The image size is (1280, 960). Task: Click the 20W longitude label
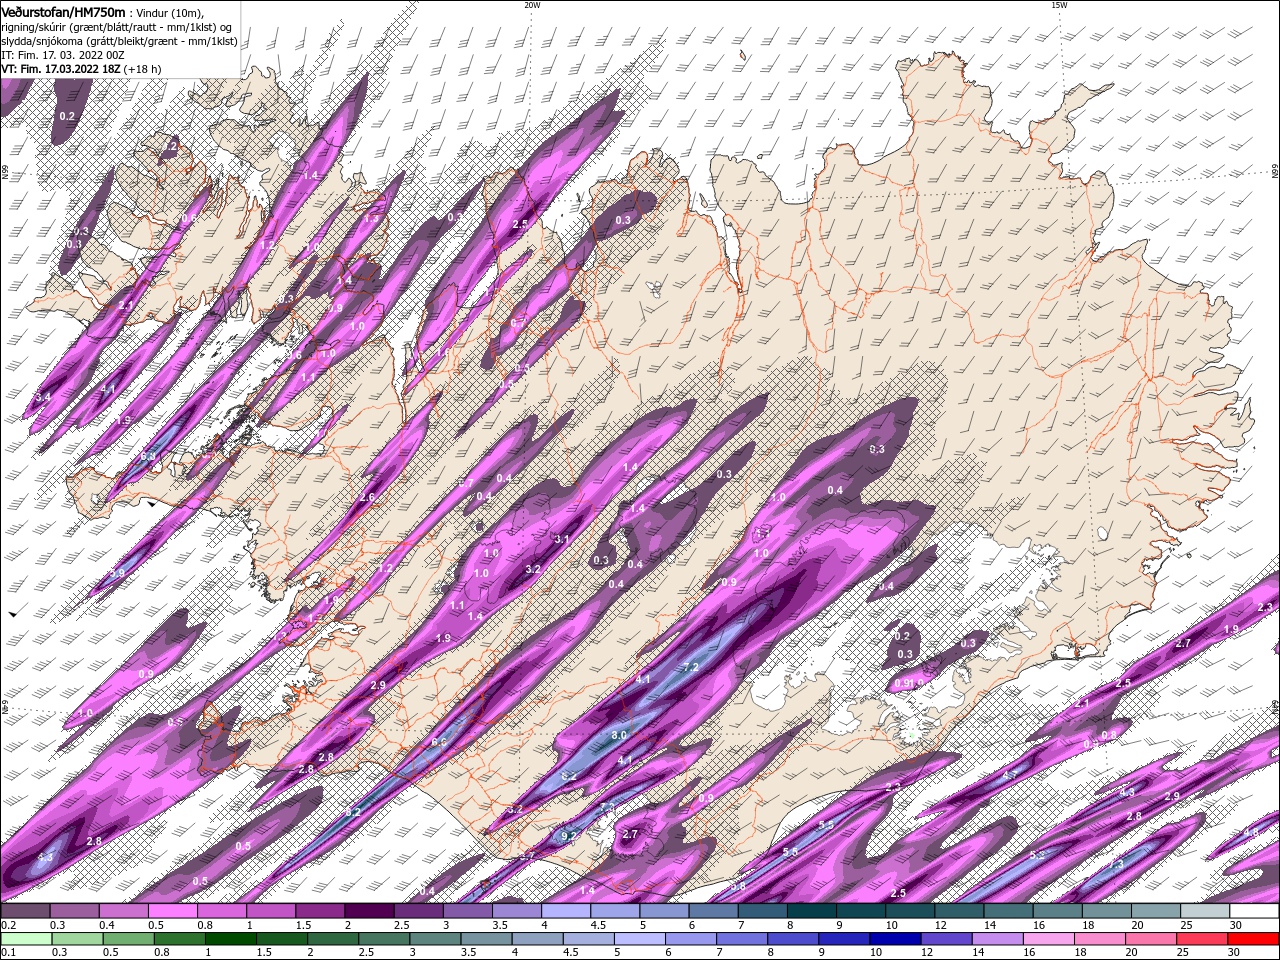[x=532, y=5]
